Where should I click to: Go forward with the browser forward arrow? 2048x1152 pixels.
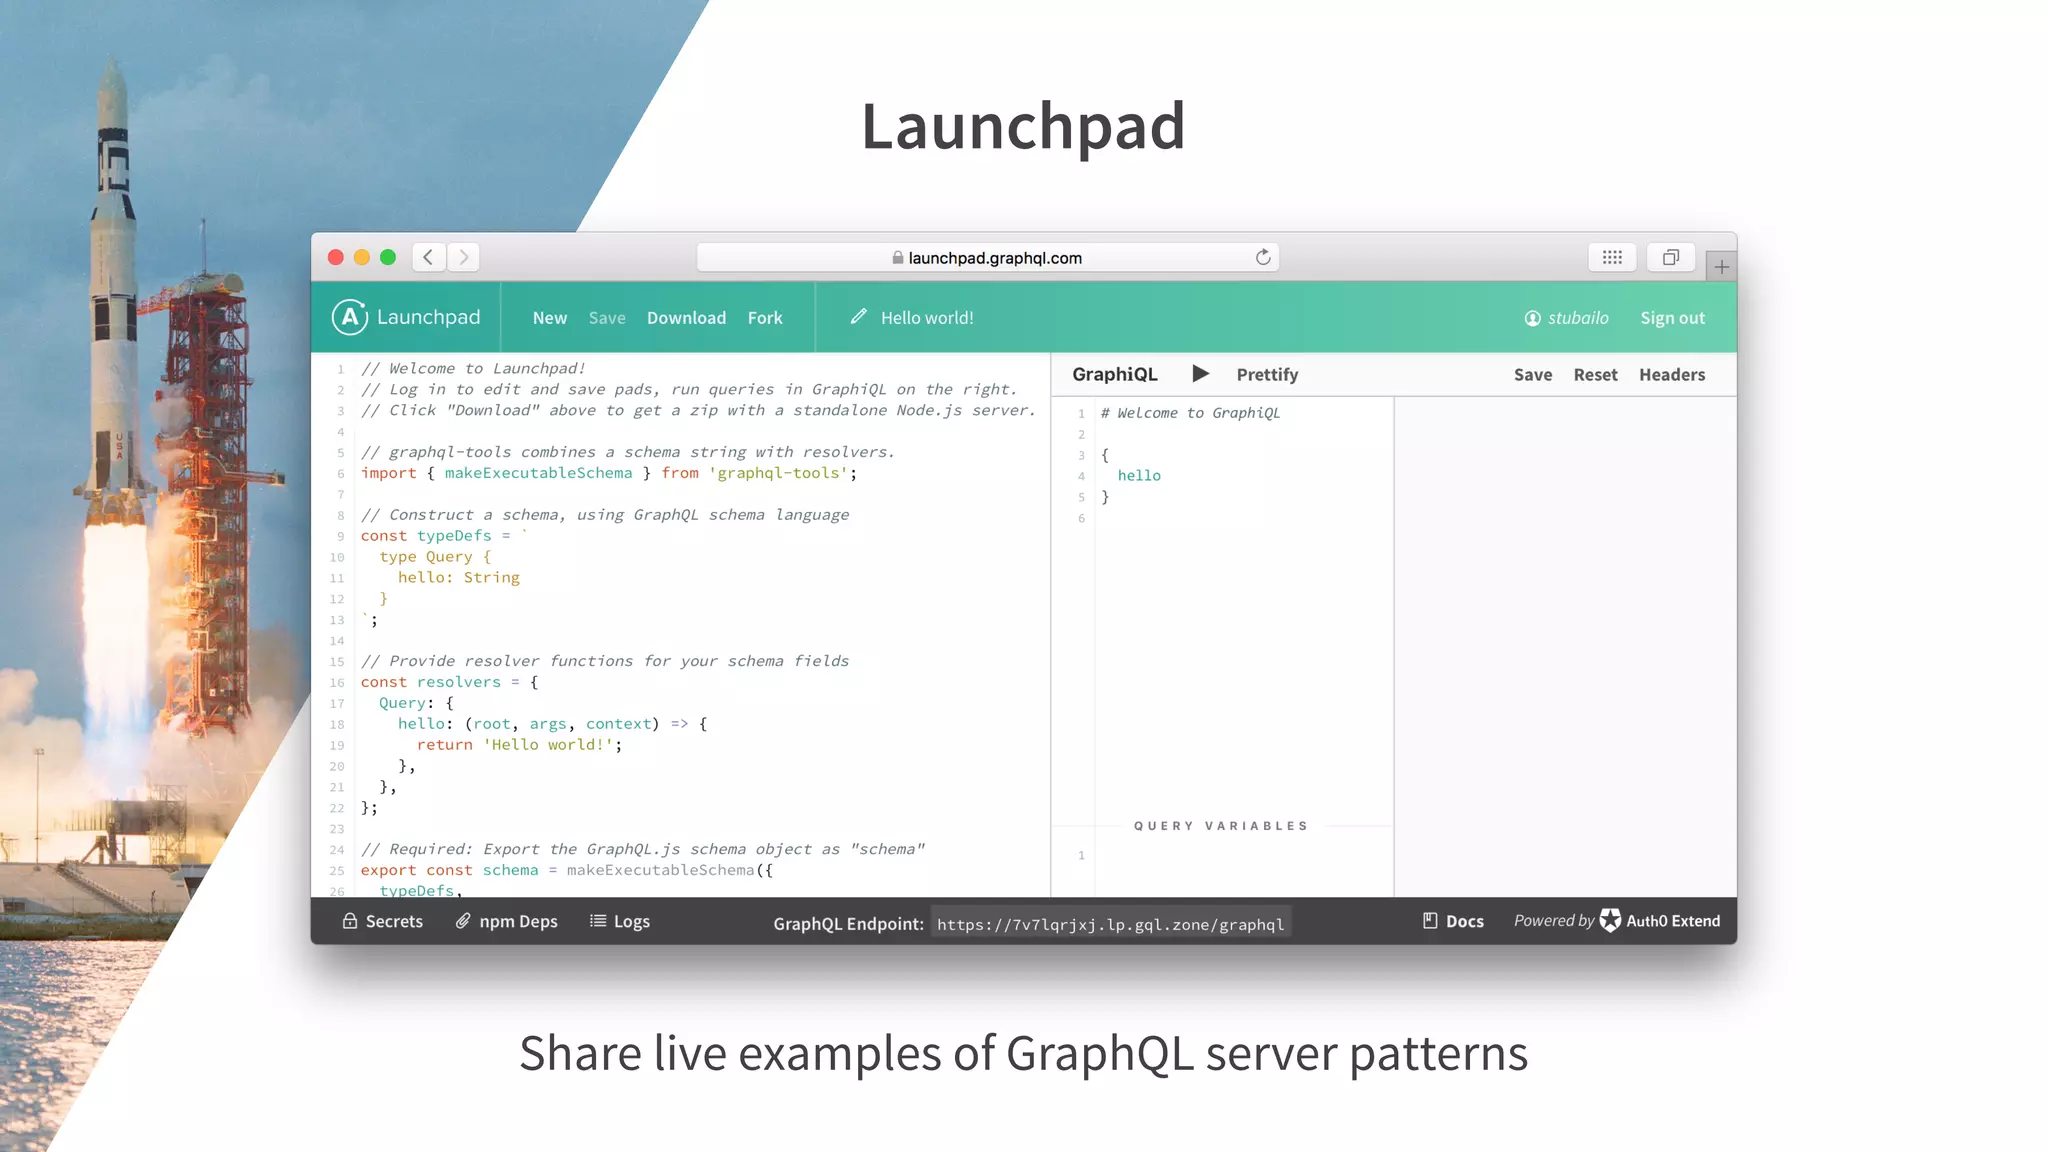click(x=464, y=258)
